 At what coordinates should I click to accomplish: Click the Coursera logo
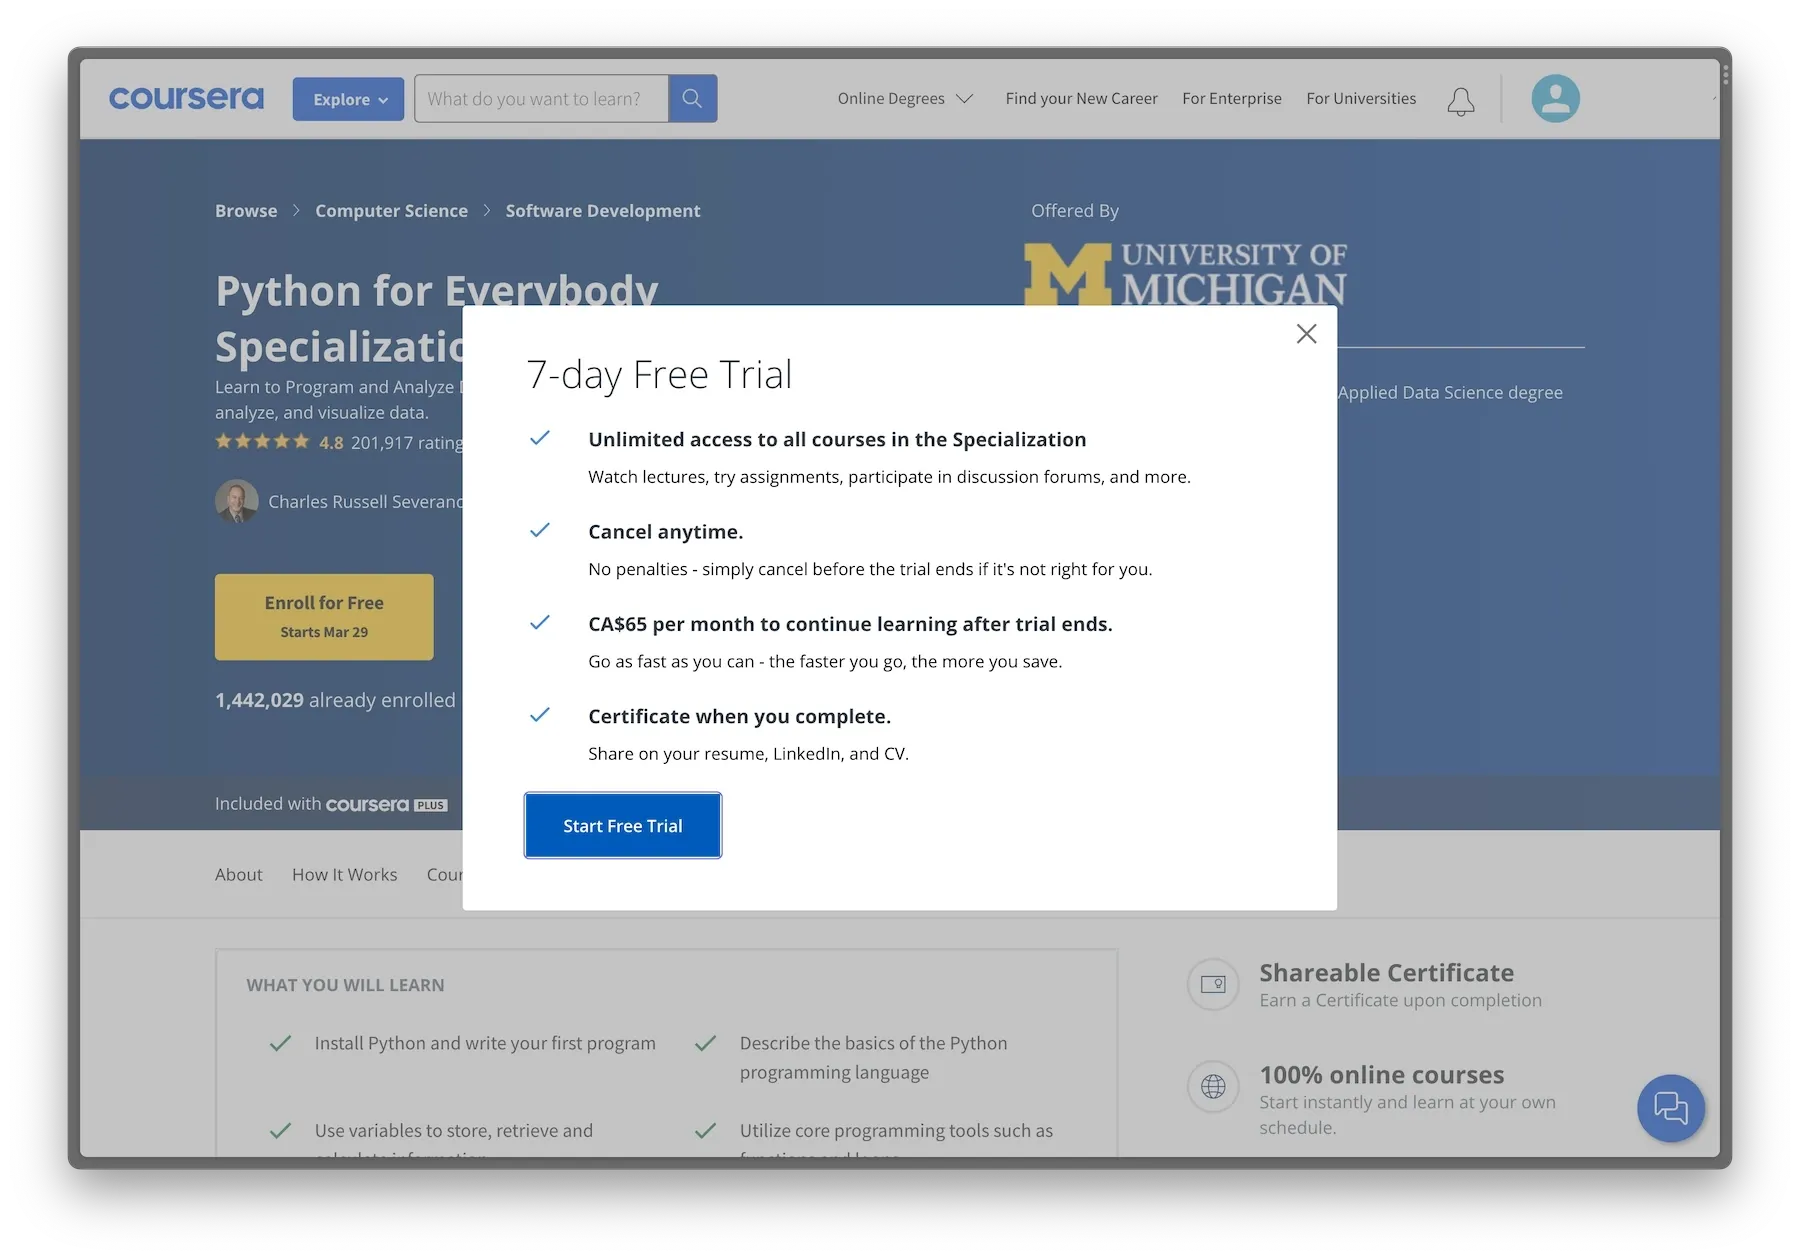[186, 98]
